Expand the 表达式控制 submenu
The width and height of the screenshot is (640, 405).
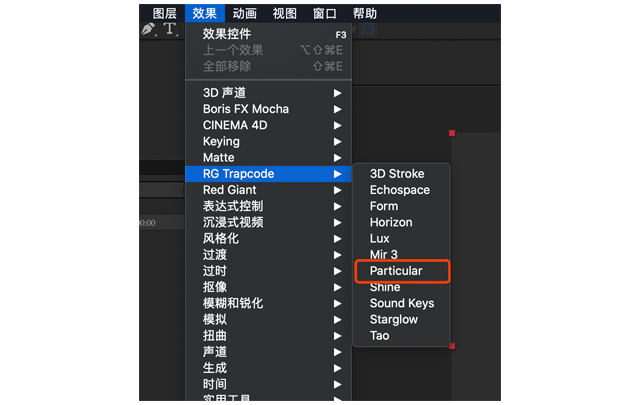(x=268, y=206)
